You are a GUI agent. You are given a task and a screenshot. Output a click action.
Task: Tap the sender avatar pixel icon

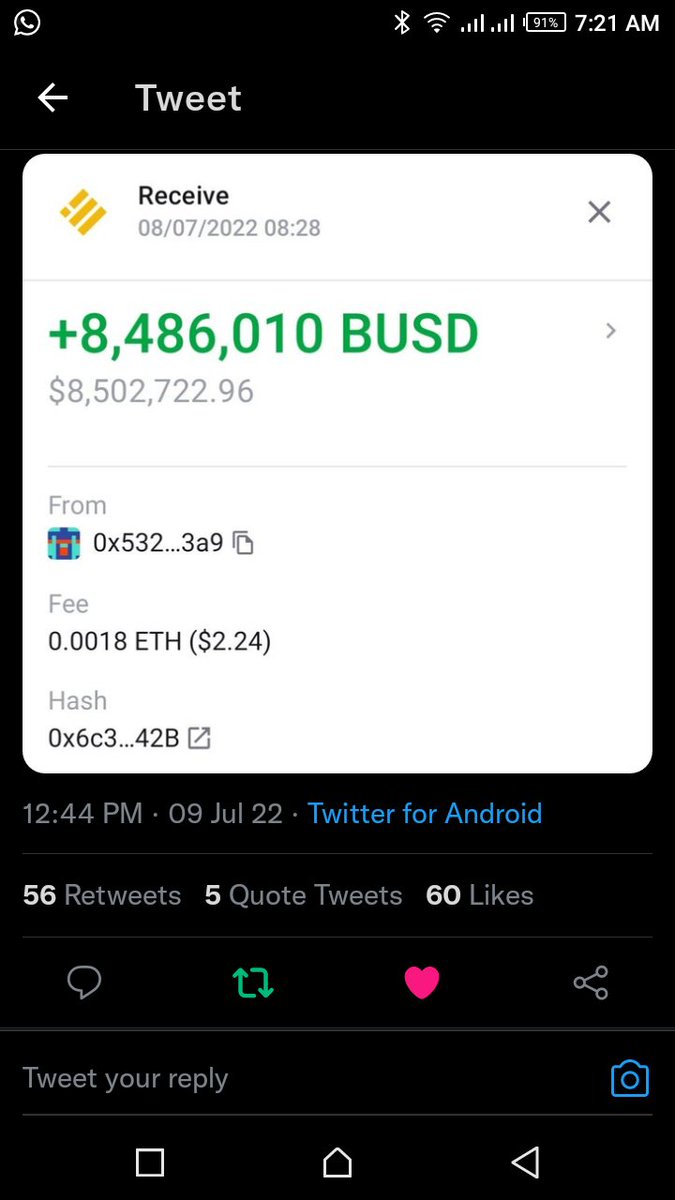pos(64,544)
